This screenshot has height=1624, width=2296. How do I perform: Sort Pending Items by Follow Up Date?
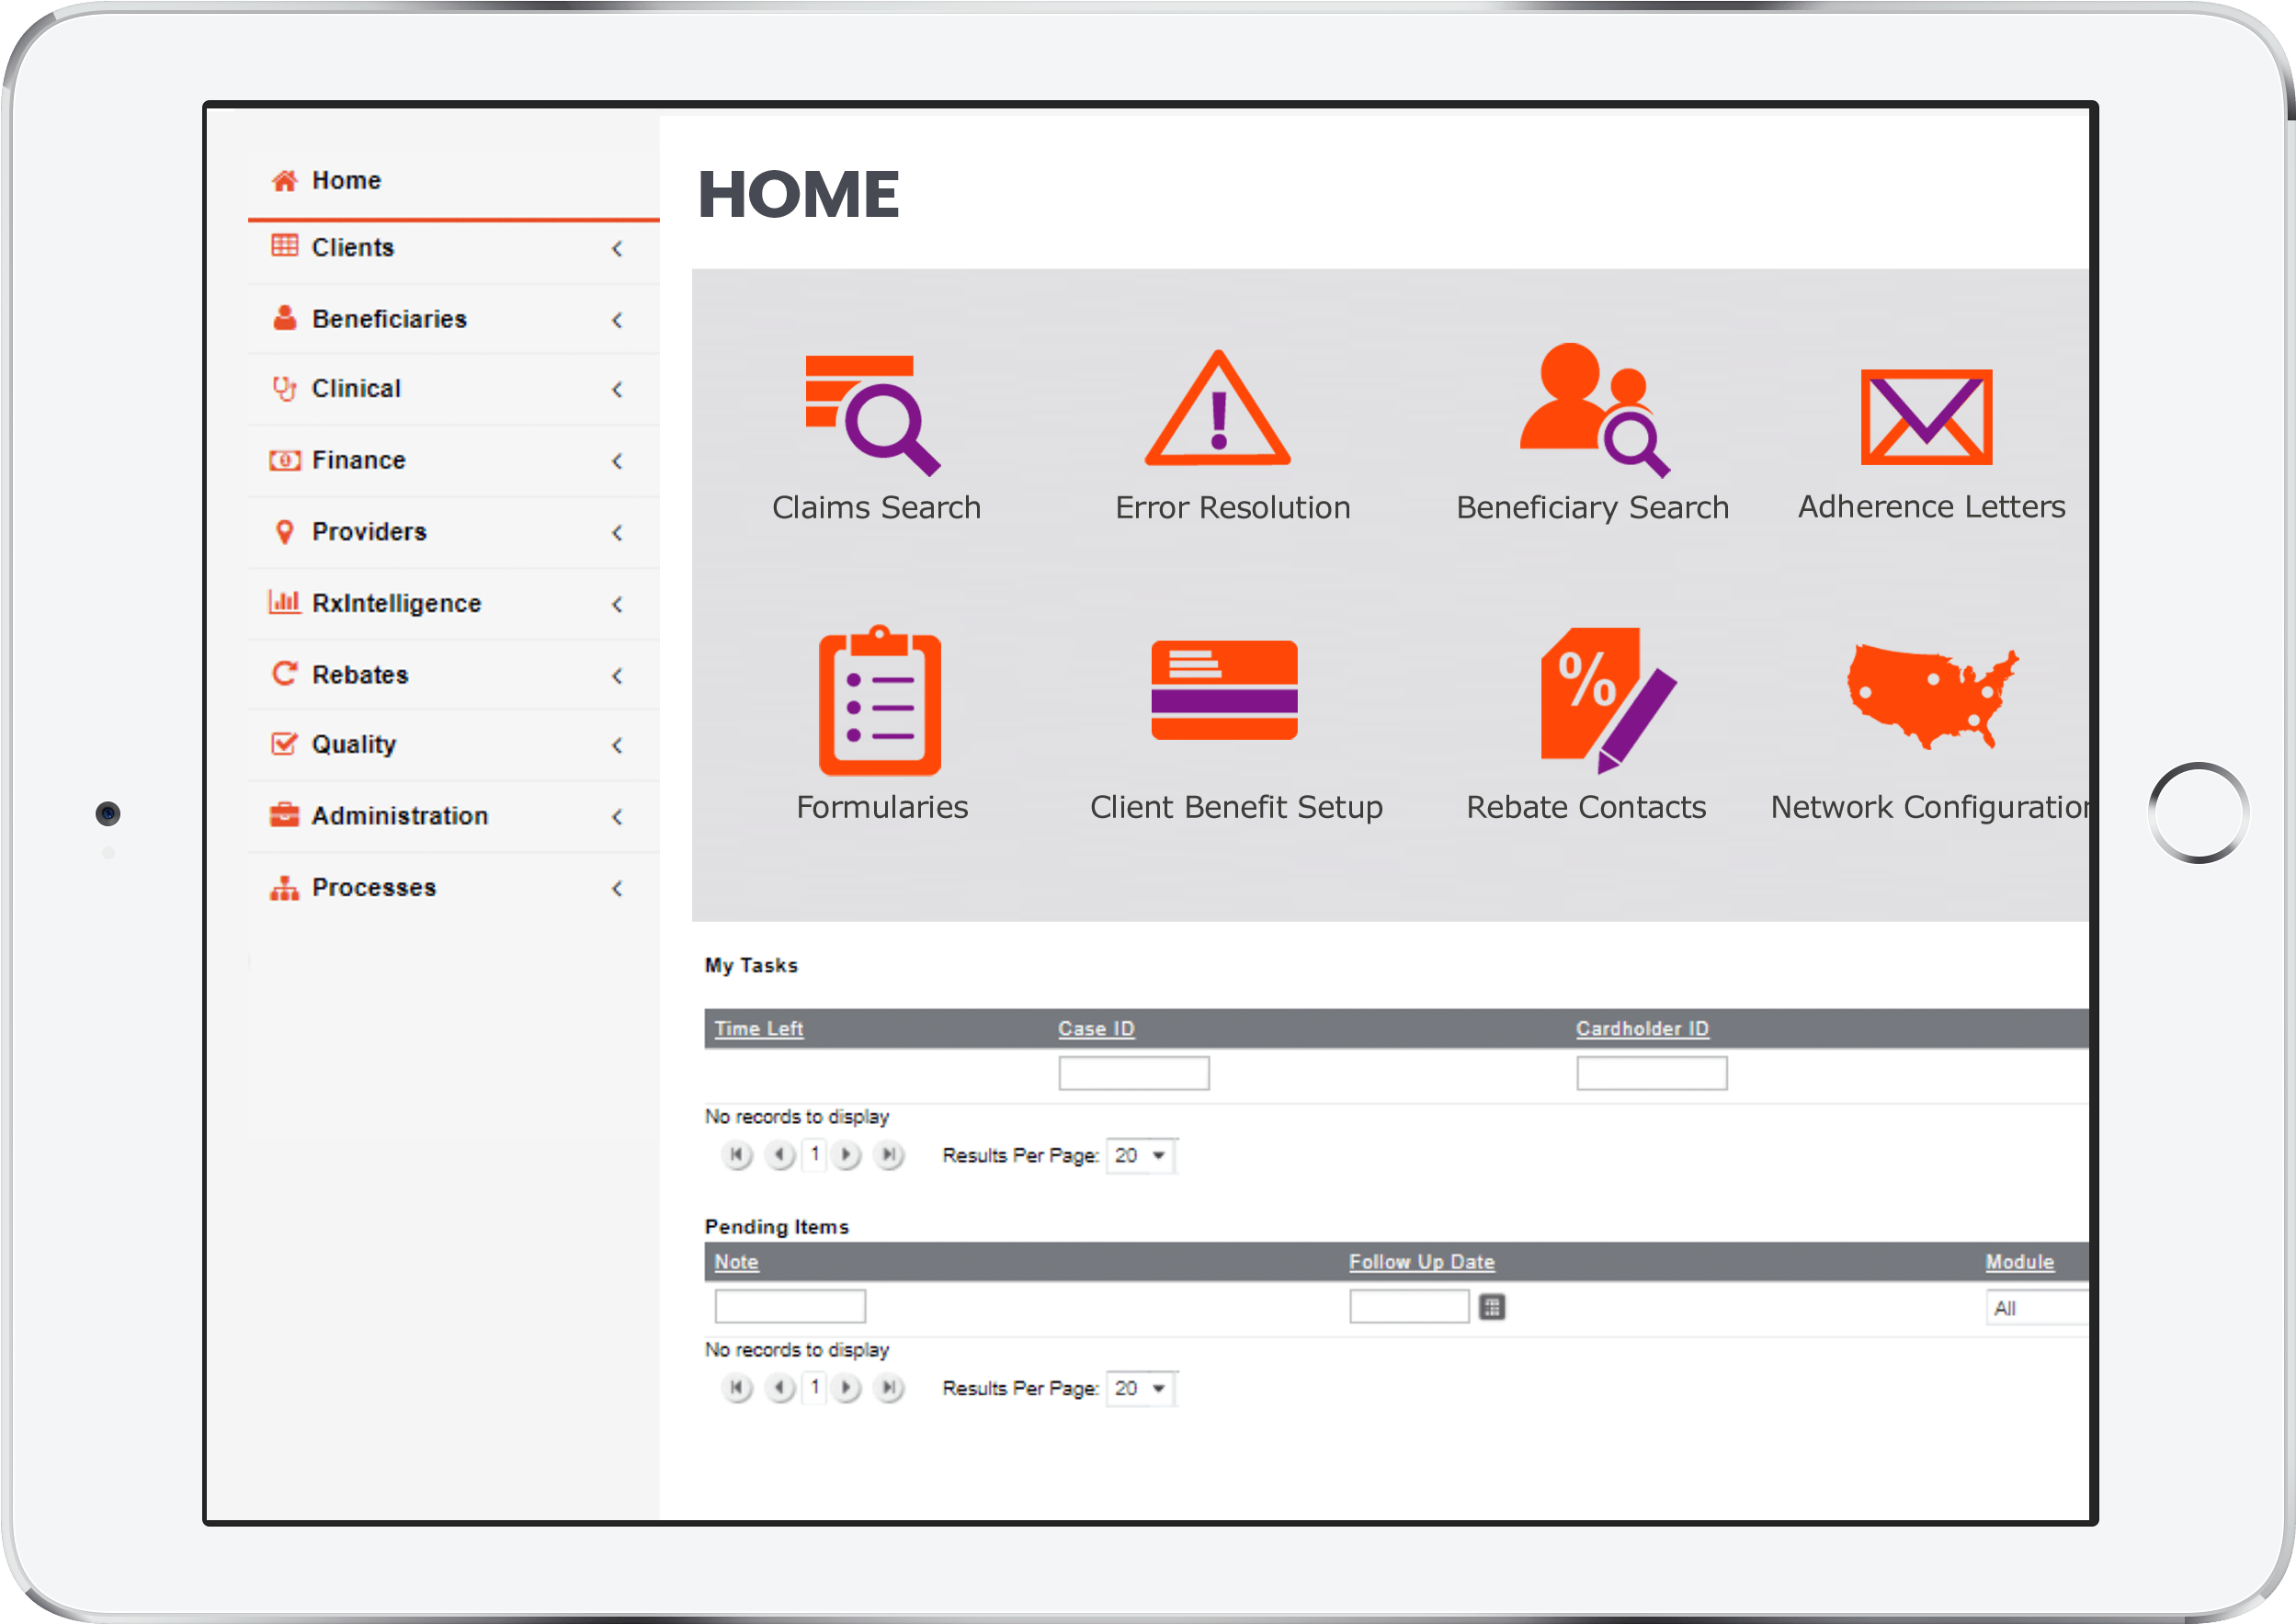1420,1262
